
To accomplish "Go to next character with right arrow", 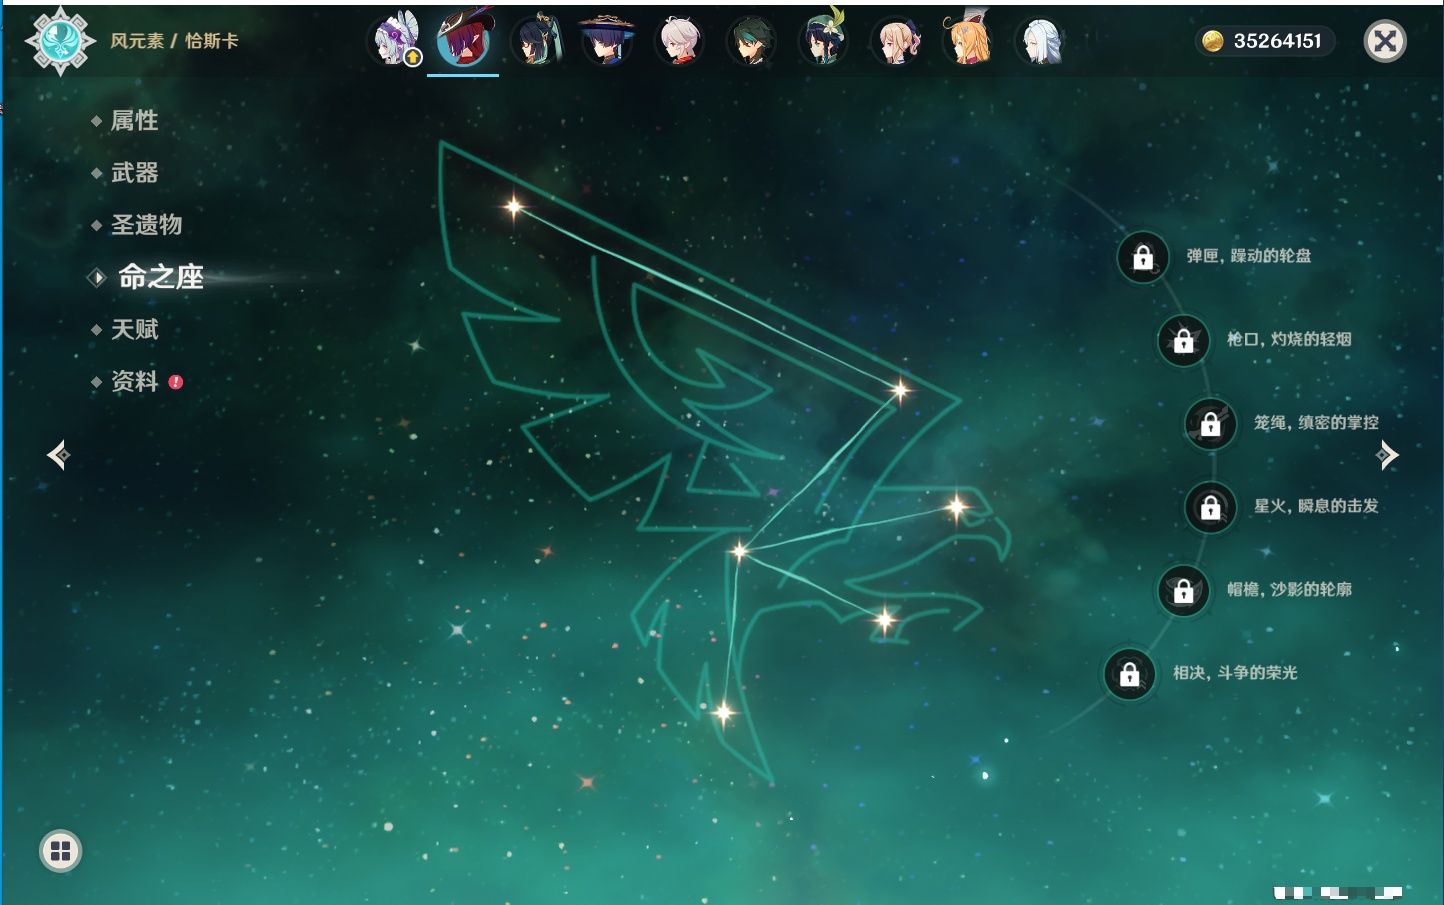I will pyautogui.click(x=1387, y=455).
